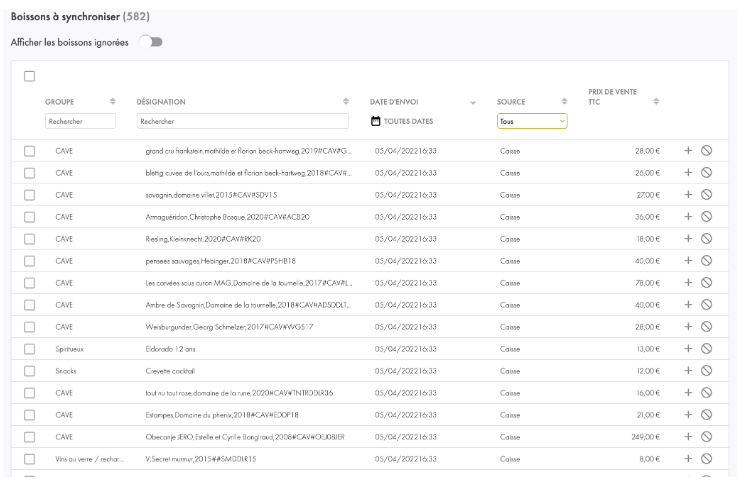Add Les corvées sous curon MAG drink
Image resolution: width=737 pixels, height=485 pixels.
pos(688,282)
